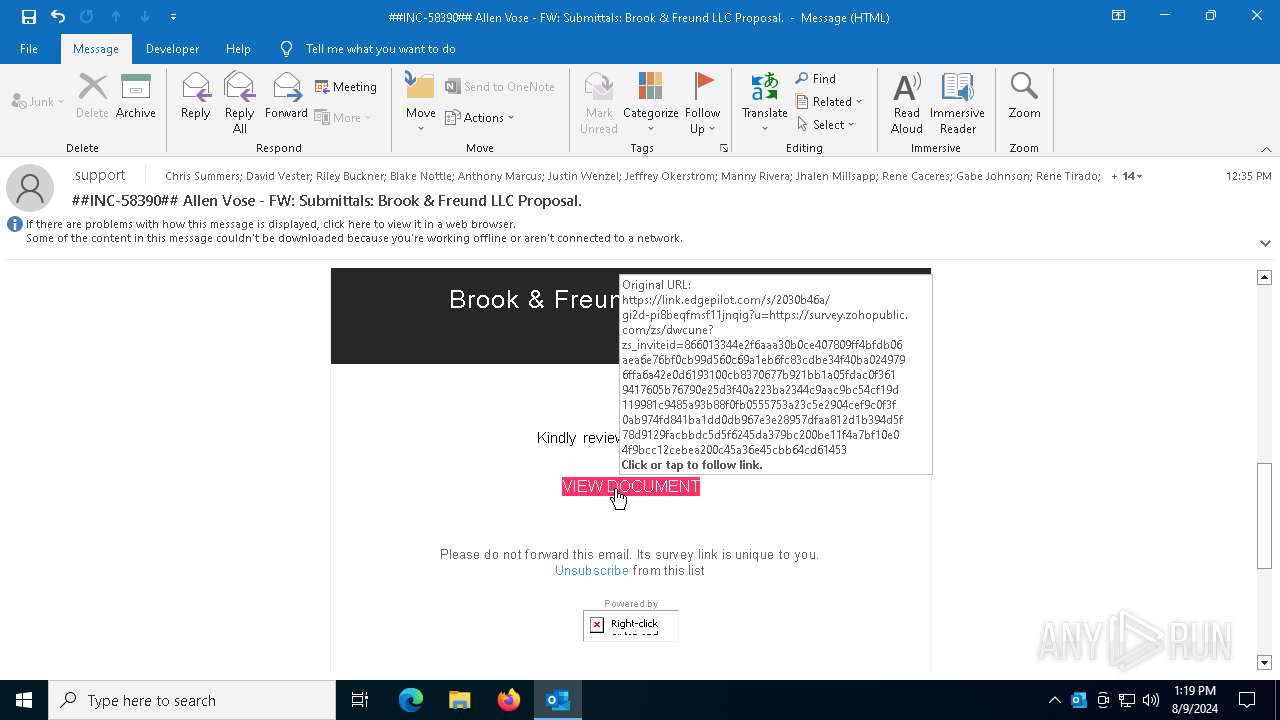Open the Developer tab
The height and width of the screenshot is (720, 1280).
[172, 49]
